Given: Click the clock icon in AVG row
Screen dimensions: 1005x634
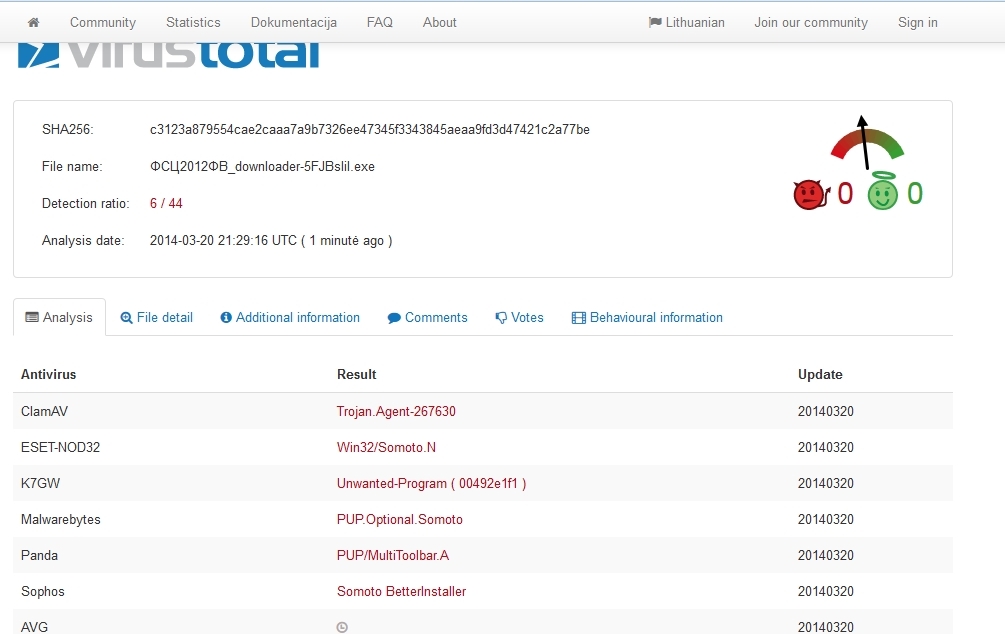Looking at the screenshot, I should (342, 627).
